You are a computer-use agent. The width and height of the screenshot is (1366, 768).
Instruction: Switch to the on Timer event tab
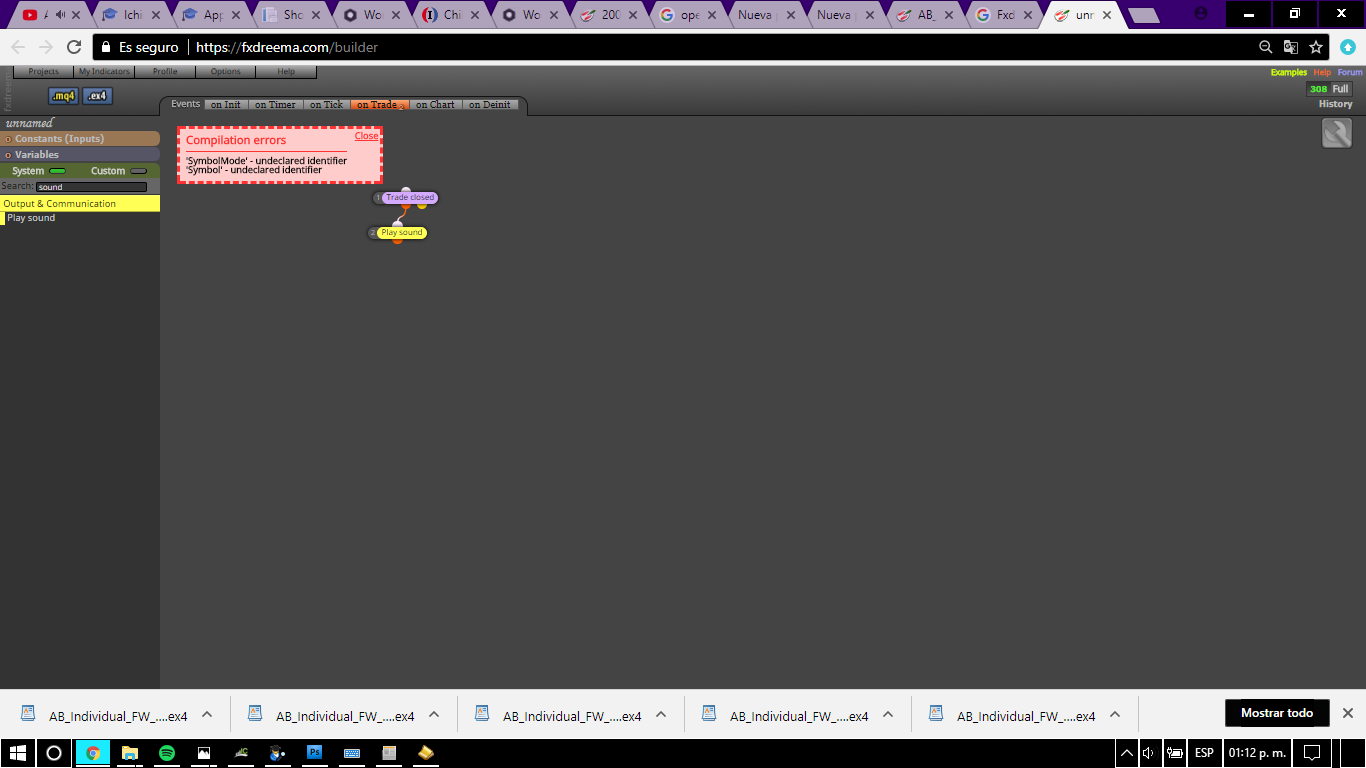(x=275, y=104)
